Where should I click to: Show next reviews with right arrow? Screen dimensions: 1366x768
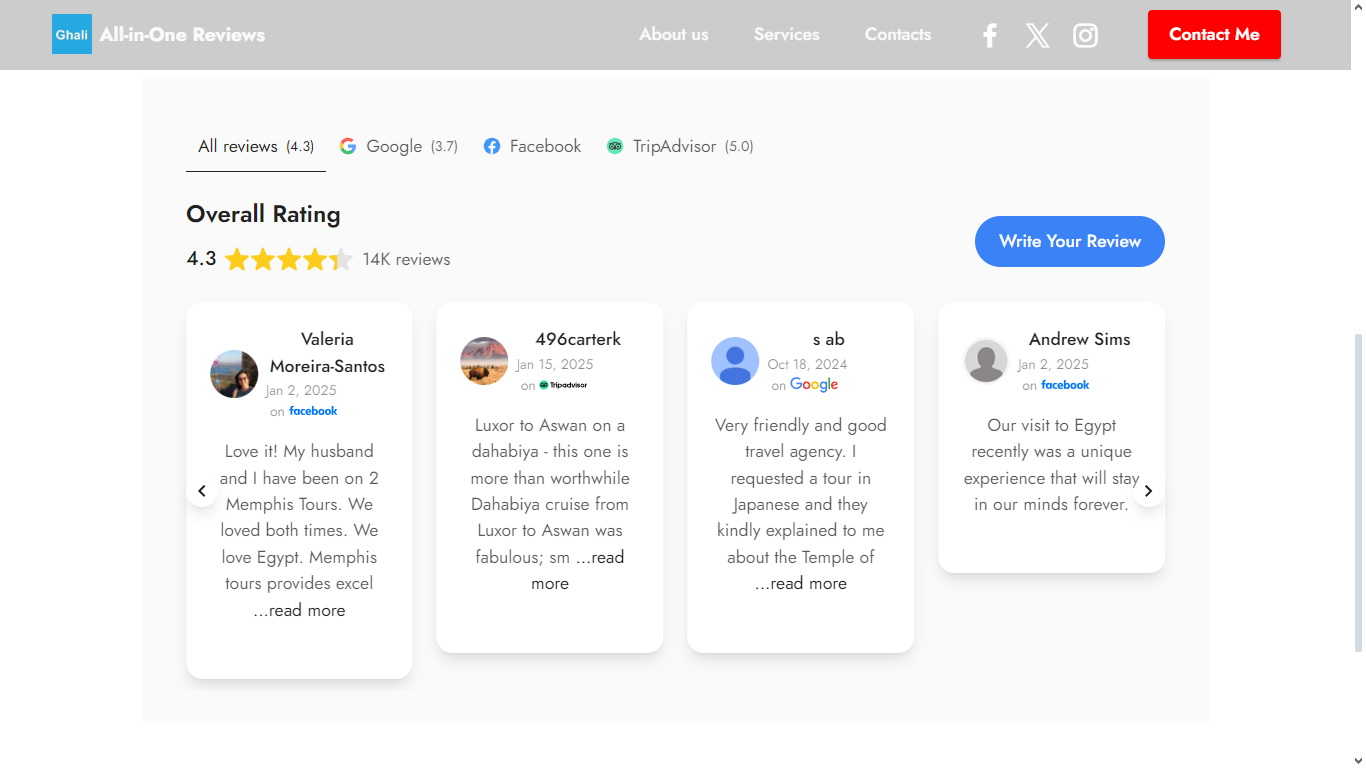[x=1148, y=491]
